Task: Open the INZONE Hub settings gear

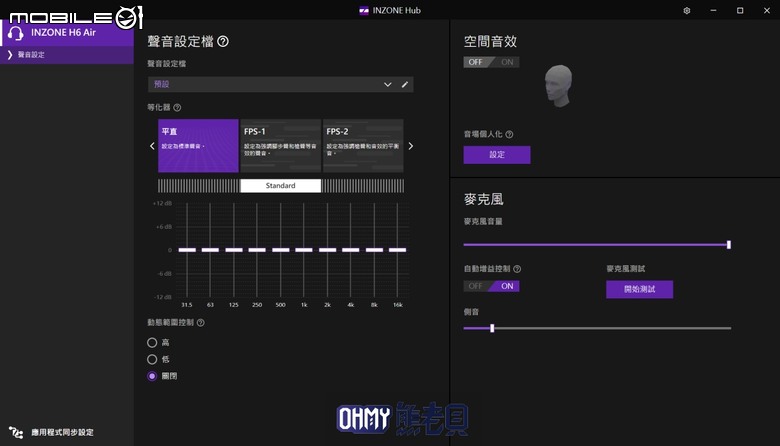Action: (686, 10)
